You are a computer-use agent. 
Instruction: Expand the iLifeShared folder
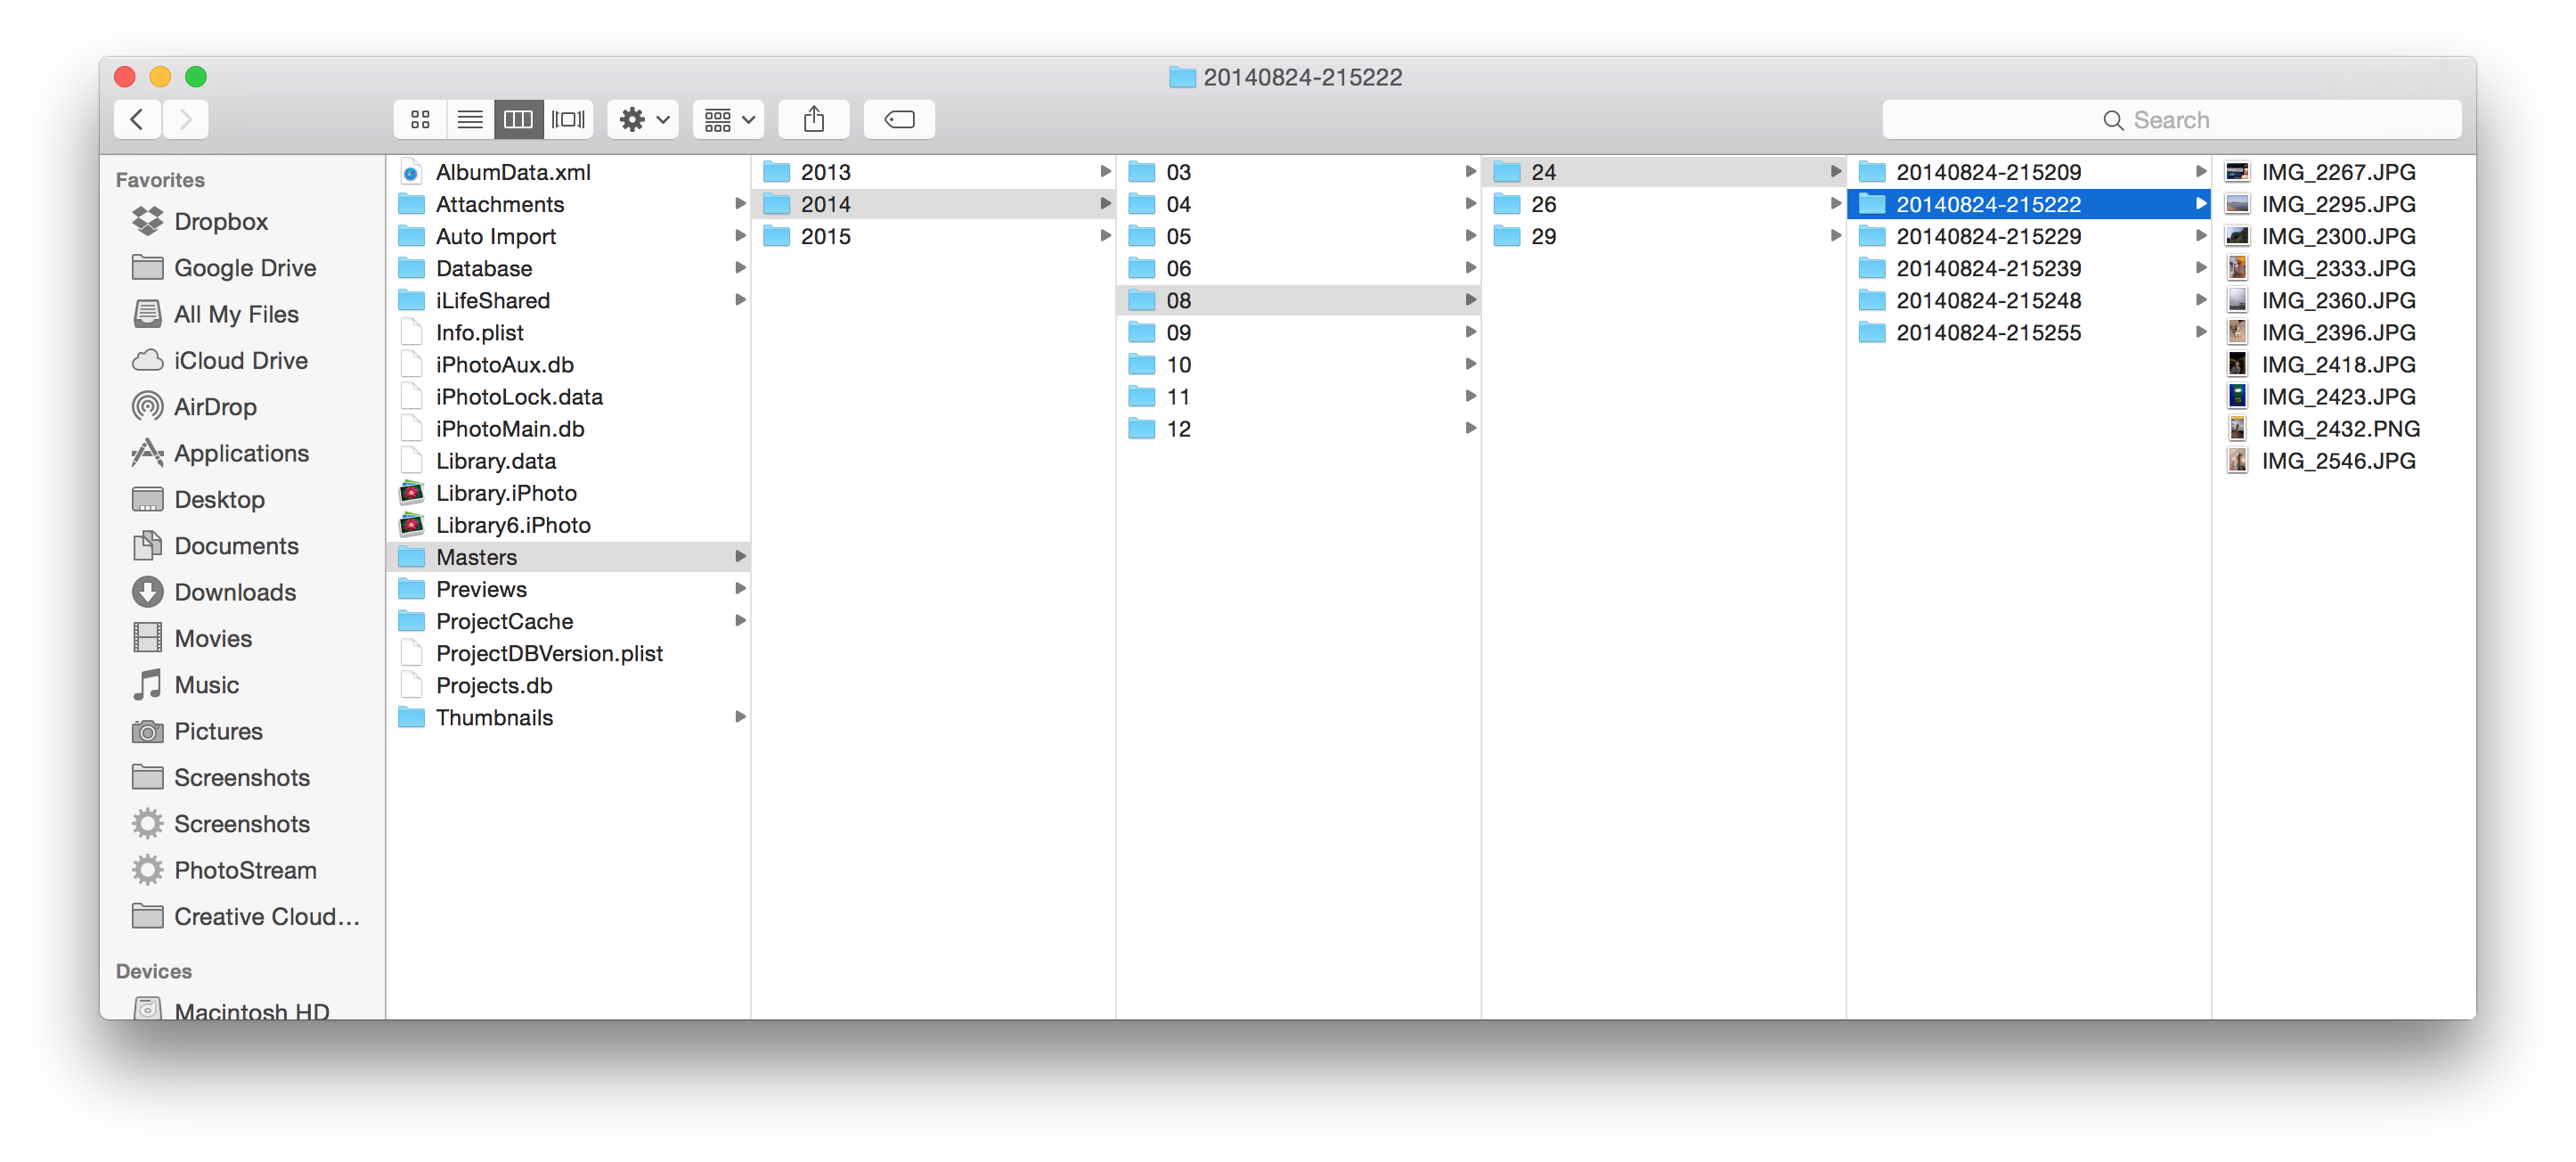[x=740, y=300]
